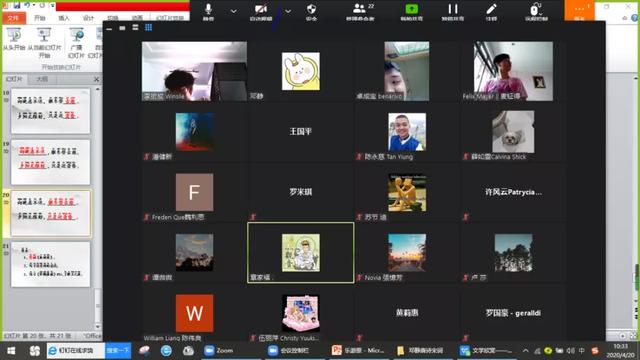640x360 pixels.
Task: Open the Security shield icon
Action: tap(311, 11)
